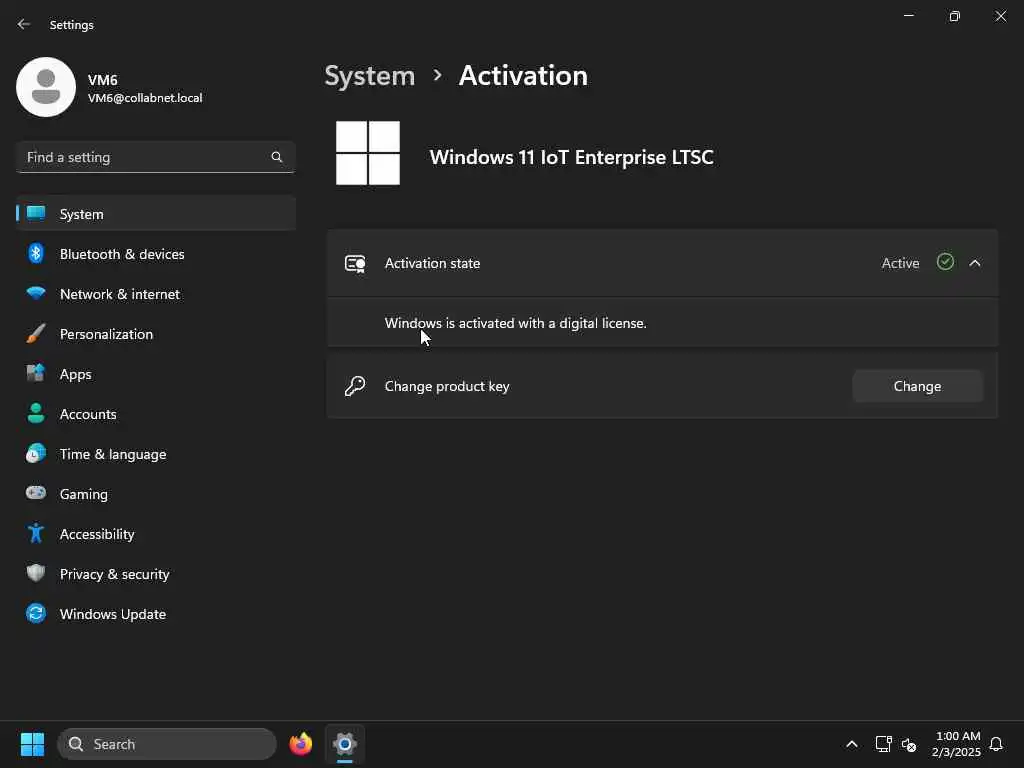Collapse the Activation state section chevron

pos(975,263)
